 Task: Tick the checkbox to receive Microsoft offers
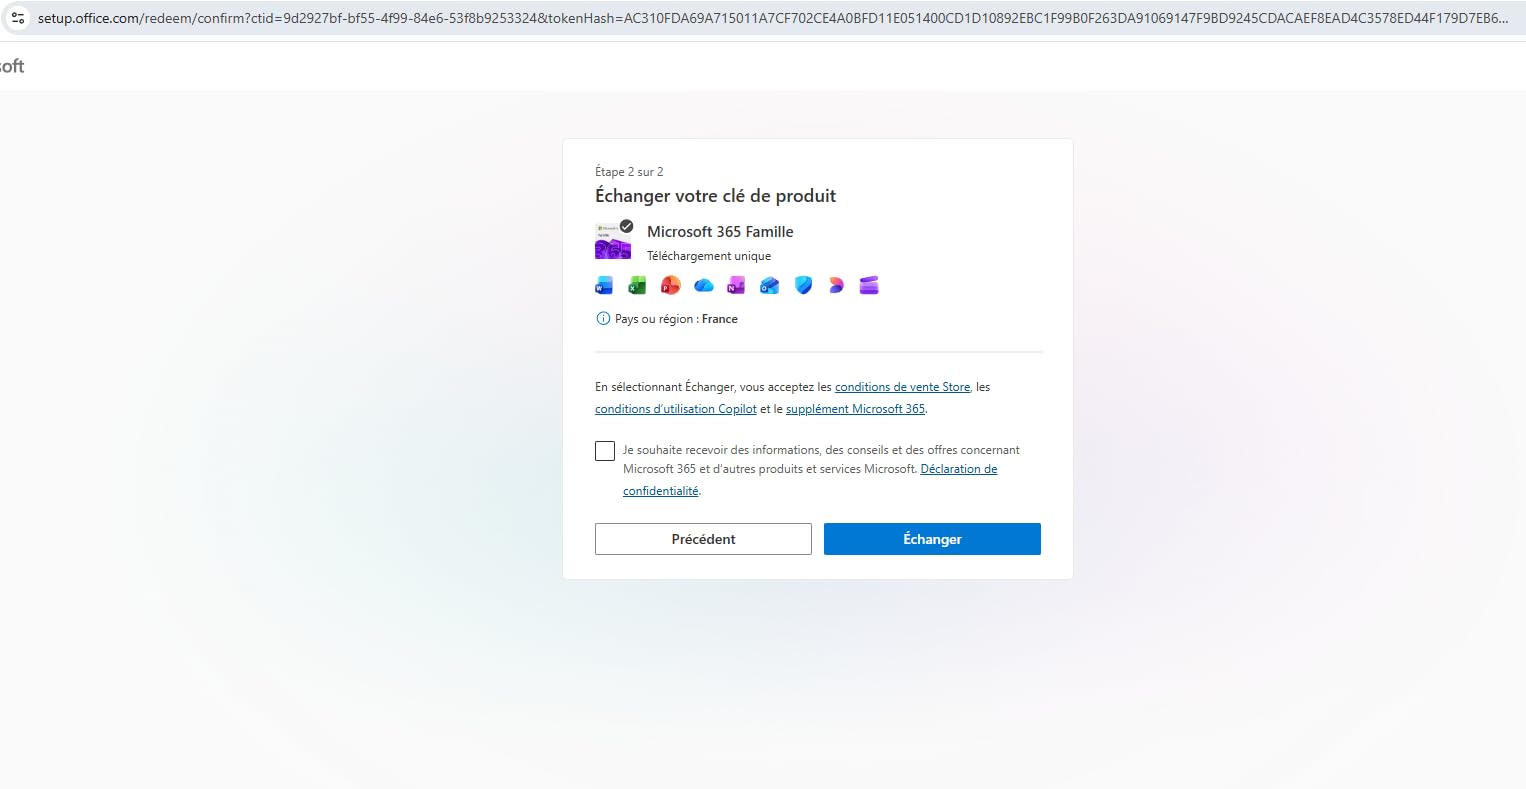[605, 451]
